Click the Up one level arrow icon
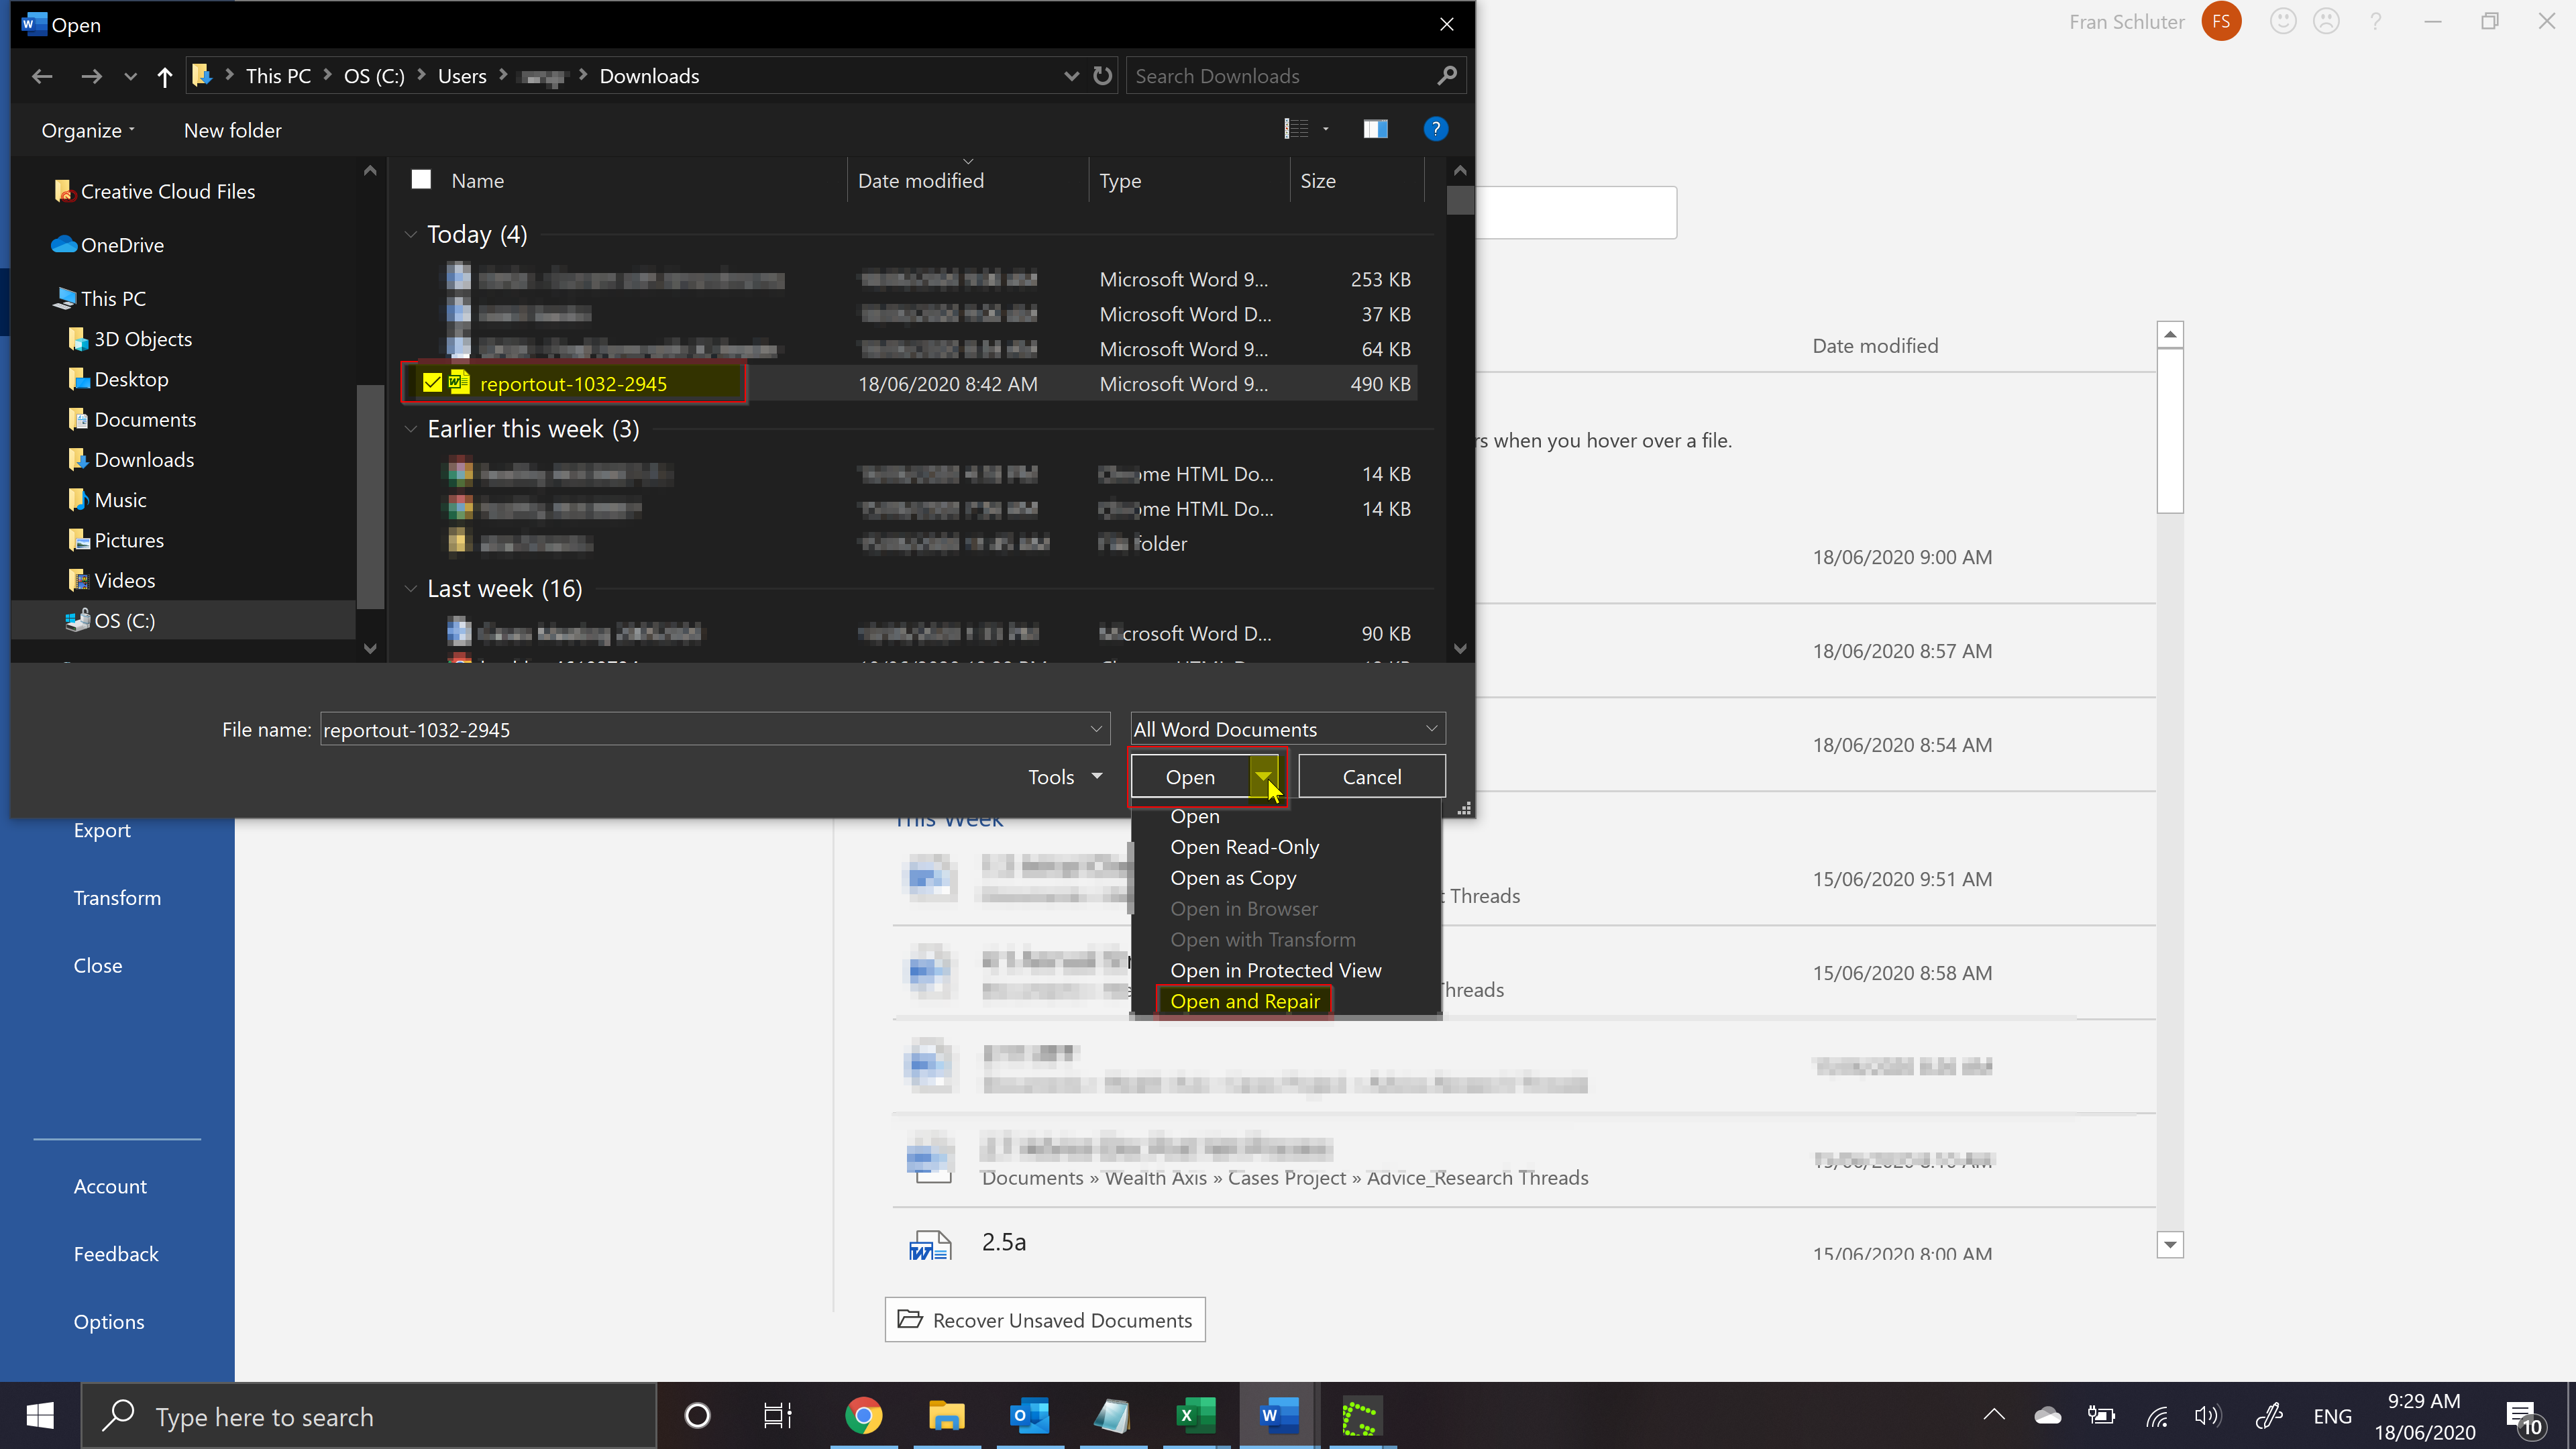This screenshot has width=2576, height=1449. pos(165,76)
